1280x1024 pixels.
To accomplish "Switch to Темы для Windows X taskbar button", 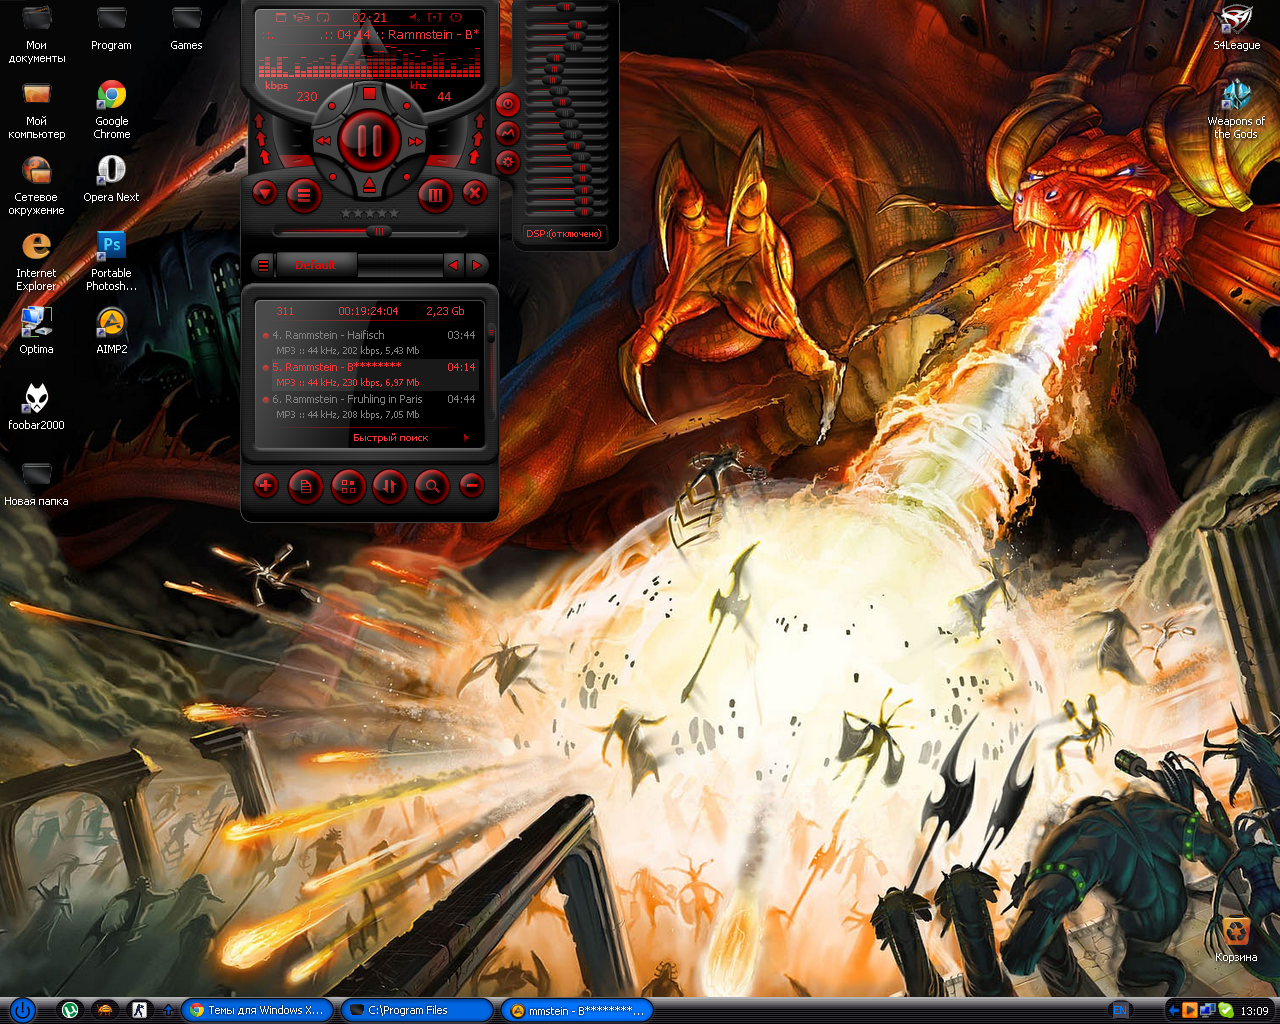I will 256,1010.
